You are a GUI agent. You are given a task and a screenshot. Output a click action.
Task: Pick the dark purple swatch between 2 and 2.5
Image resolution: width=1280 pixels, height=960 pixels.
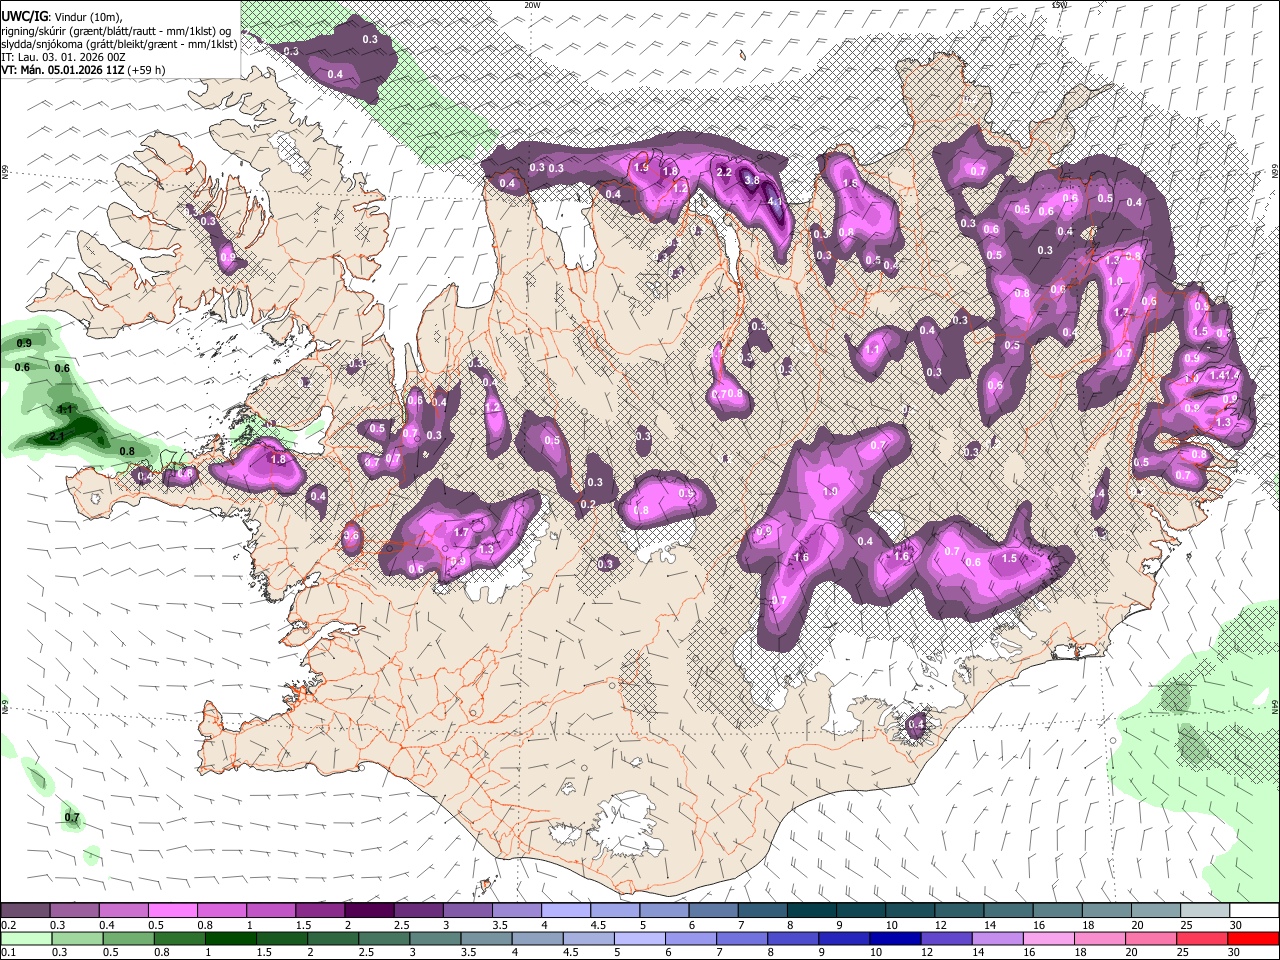pyautogui.click(x=368, y=911)
